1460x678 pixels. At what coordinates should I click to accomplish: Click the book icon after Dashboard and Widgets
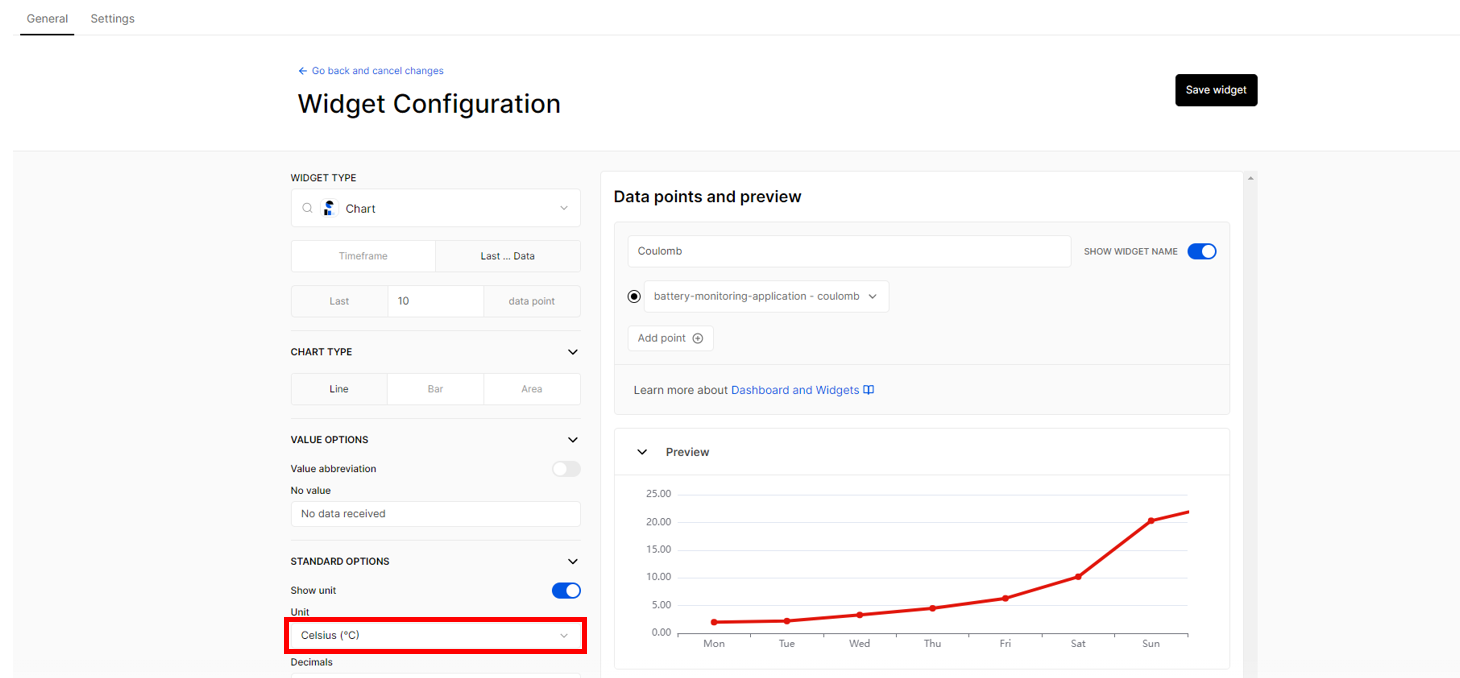coord(869,390)
